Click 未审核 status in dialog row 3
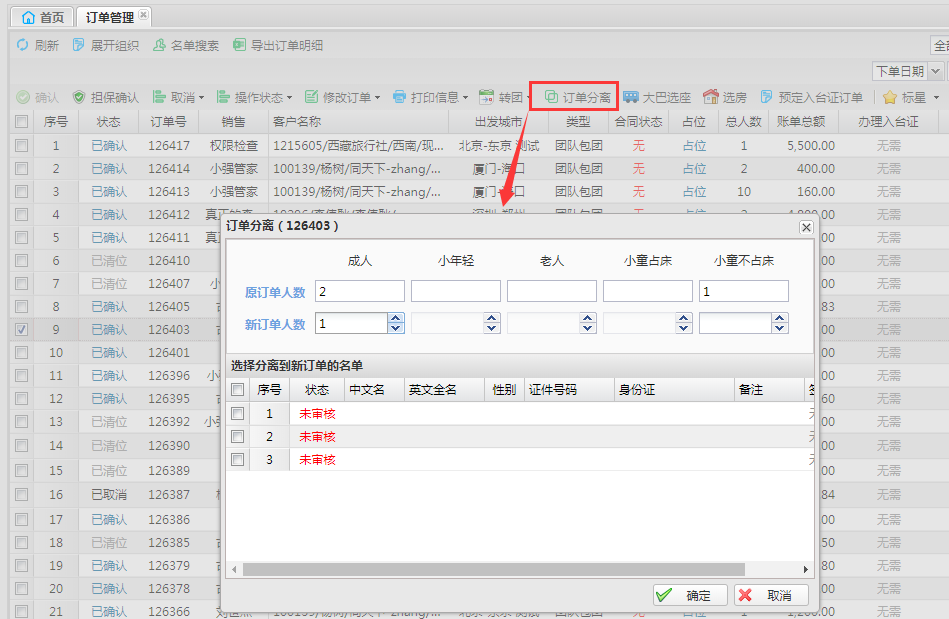 click(317, 459)
